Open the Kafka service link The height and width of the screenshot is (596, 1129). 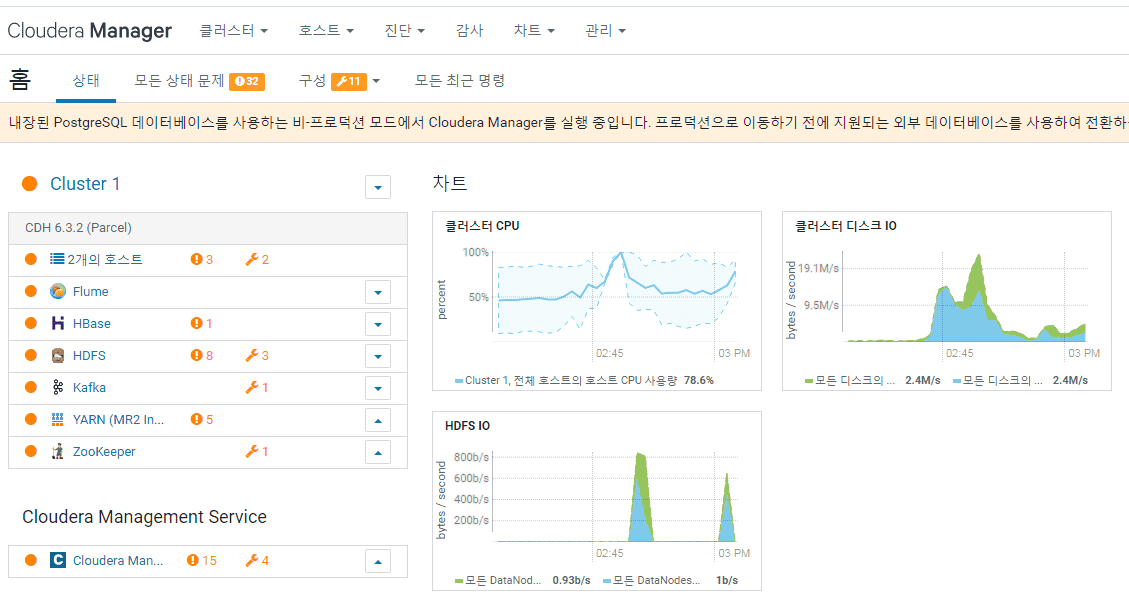point(89,387)
